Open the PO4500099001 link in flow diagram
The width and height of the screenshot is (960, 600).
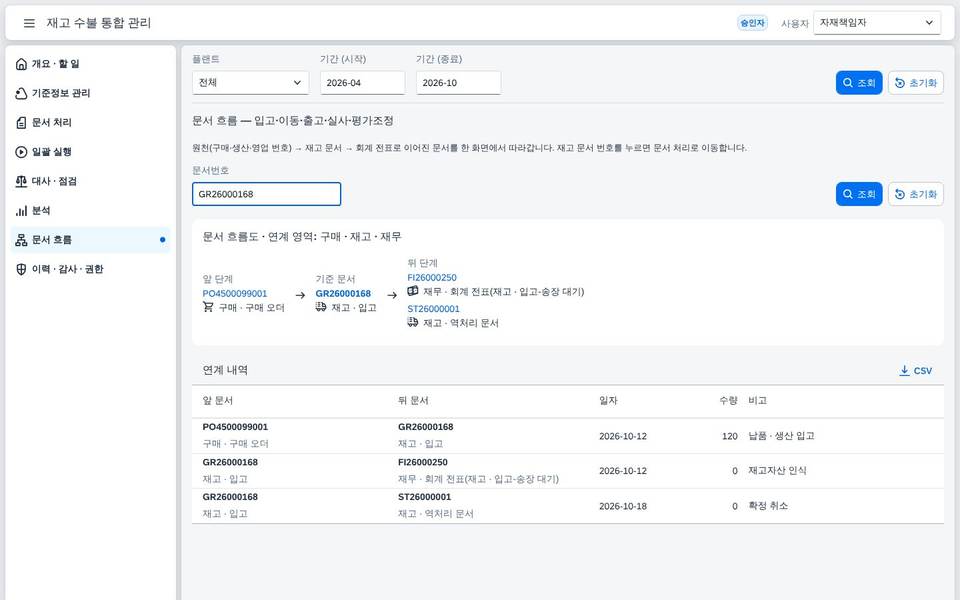234,294
